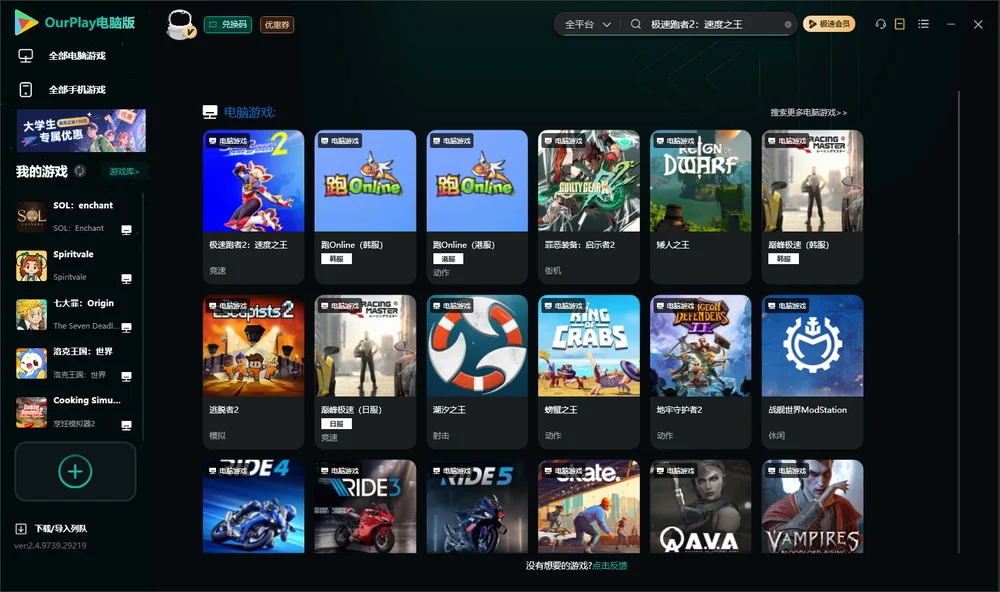
Task: Open the 地牢守护者2 game card
Action: [x=700, y=372]
